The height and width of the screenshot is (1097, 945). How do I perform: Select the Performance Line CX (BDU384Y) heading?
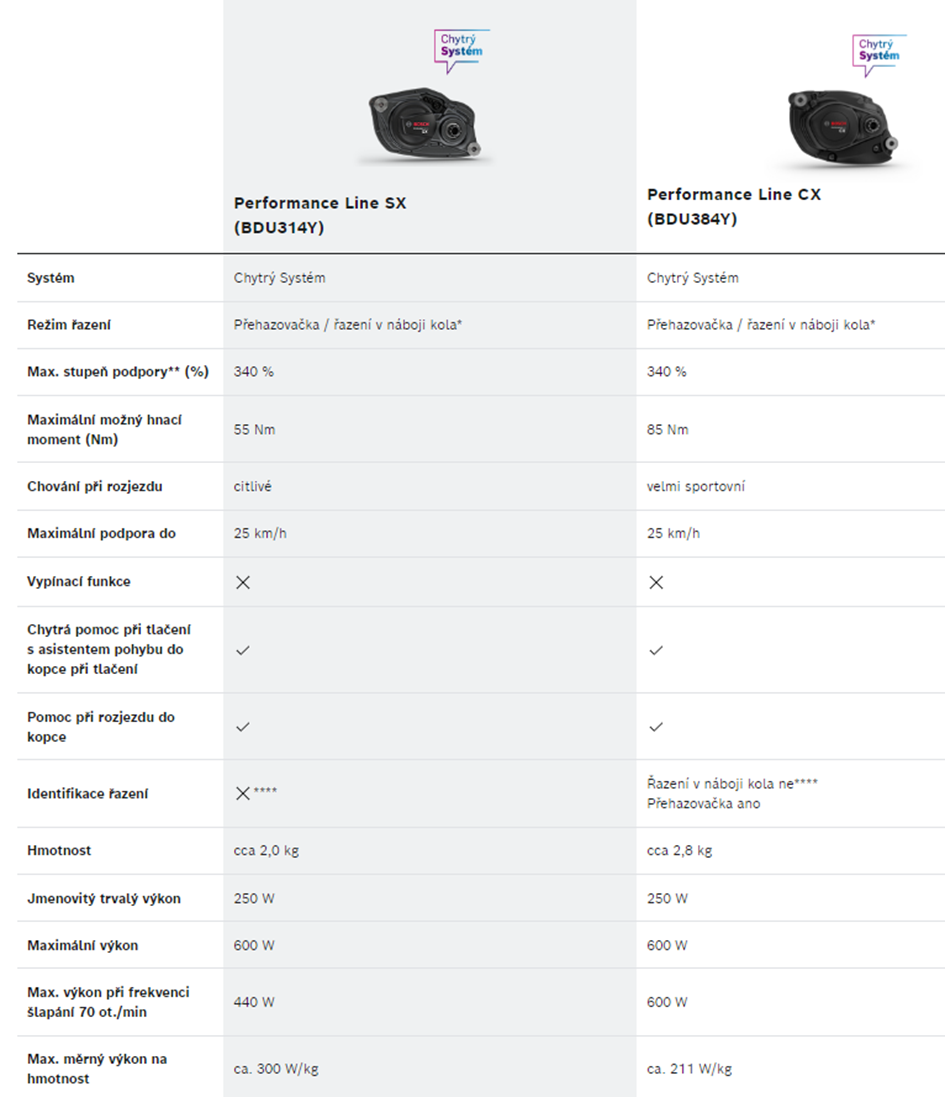[734, 206]
